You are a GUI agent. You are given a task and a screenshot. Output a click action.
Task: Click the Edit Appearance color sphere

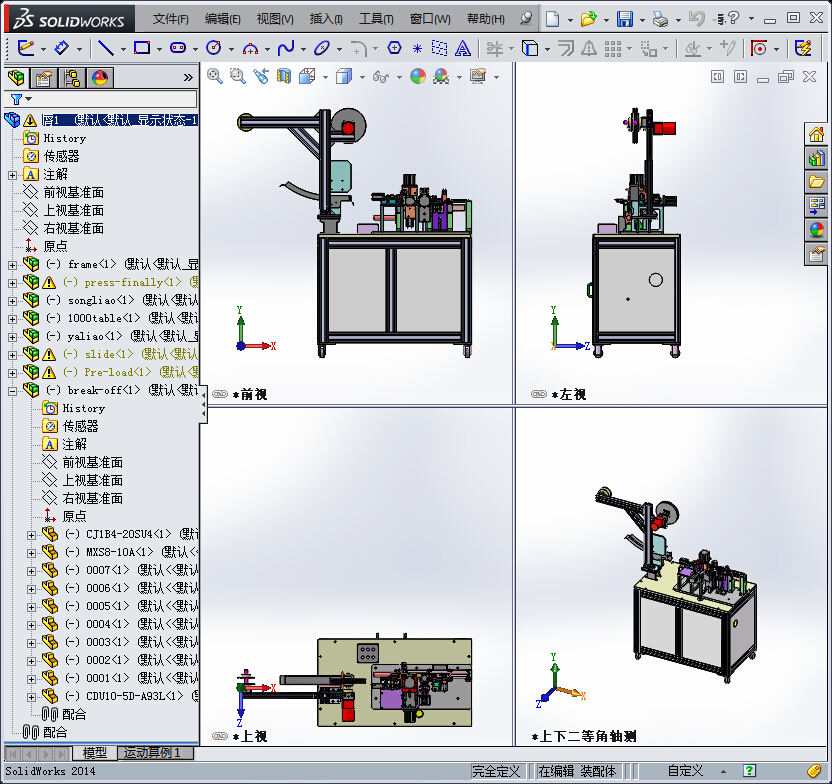[418, 76]
